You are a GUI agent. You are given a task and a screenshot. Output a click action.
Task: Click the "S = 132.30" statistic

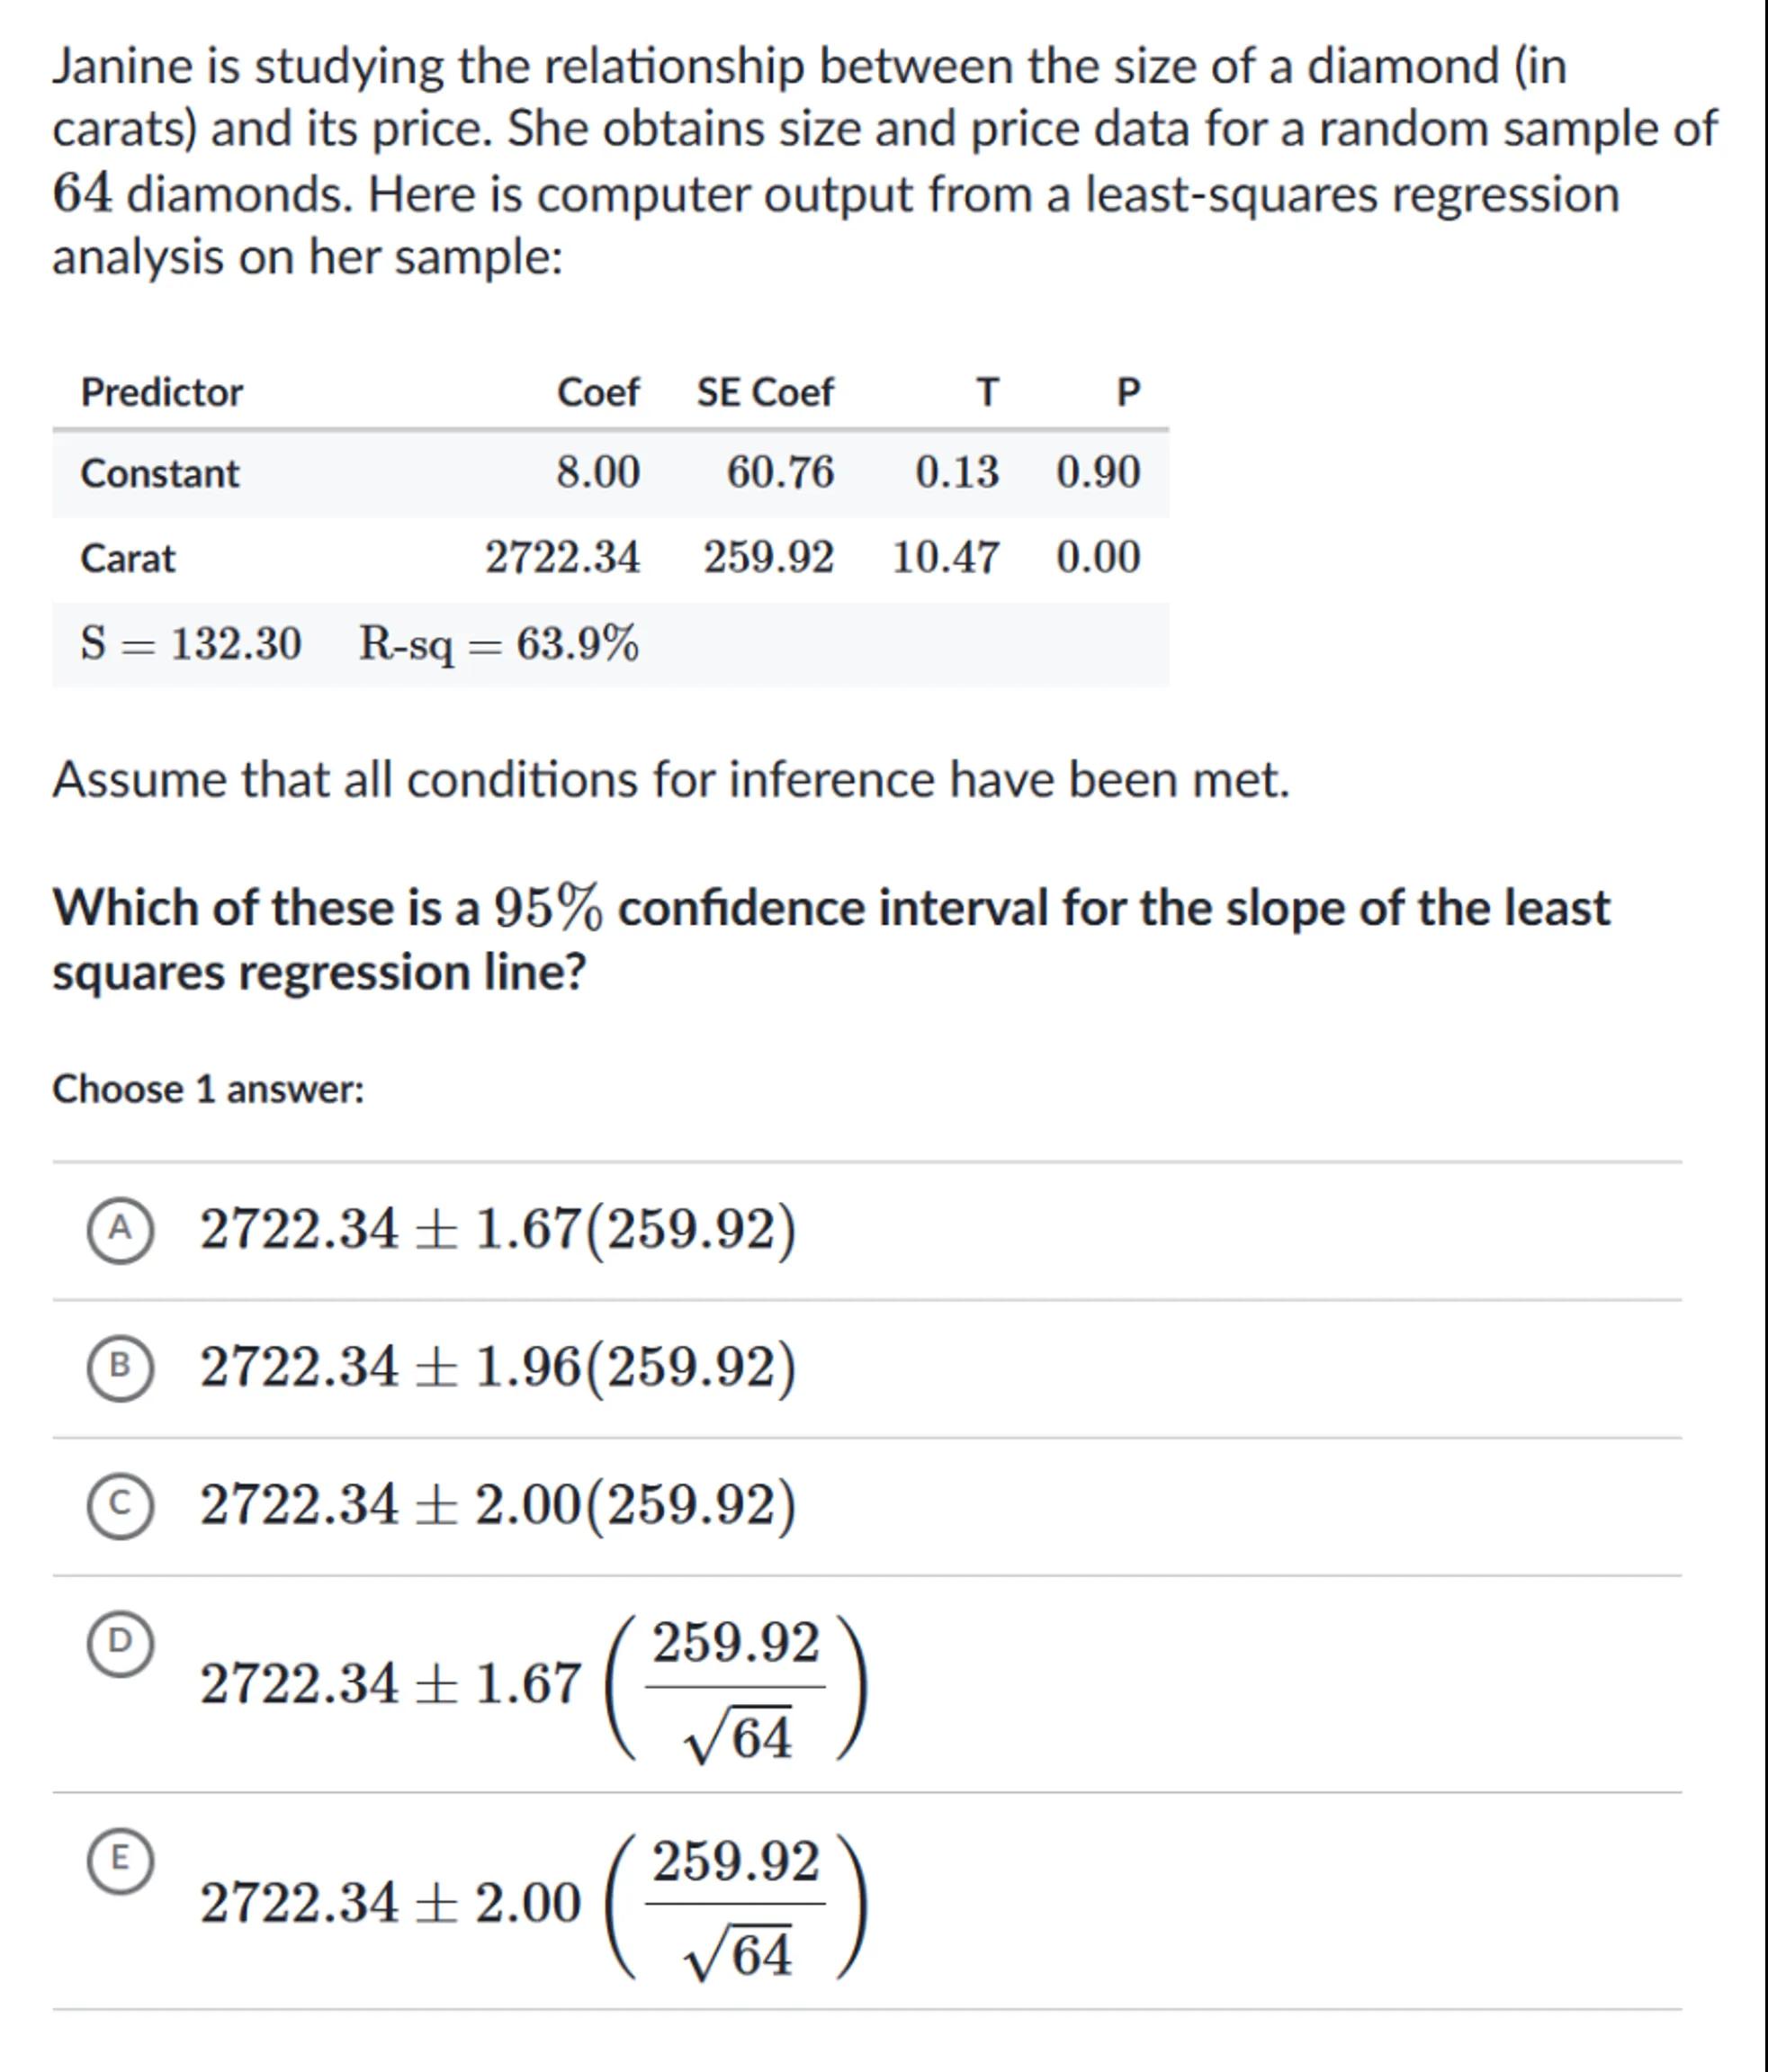[191, 643]
